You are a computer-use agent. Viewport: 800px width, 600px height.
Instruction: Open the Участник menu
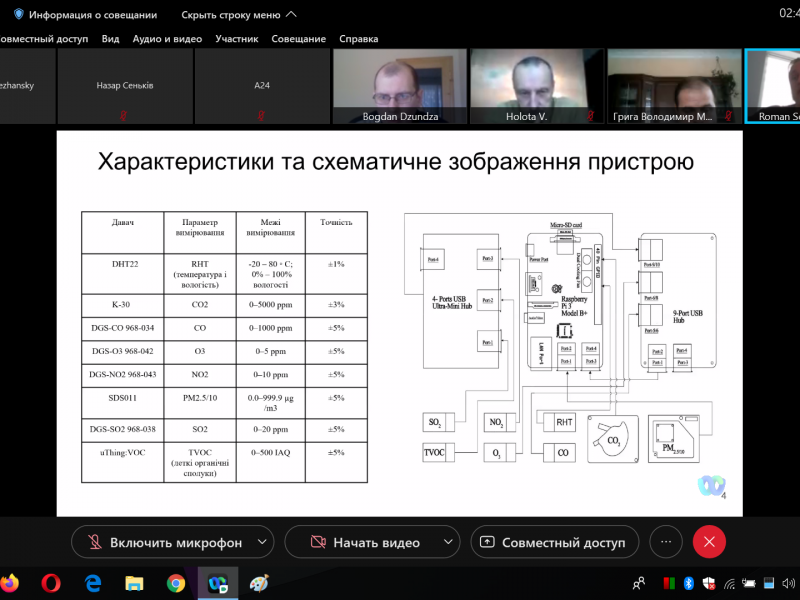click(x=236, y=39)
